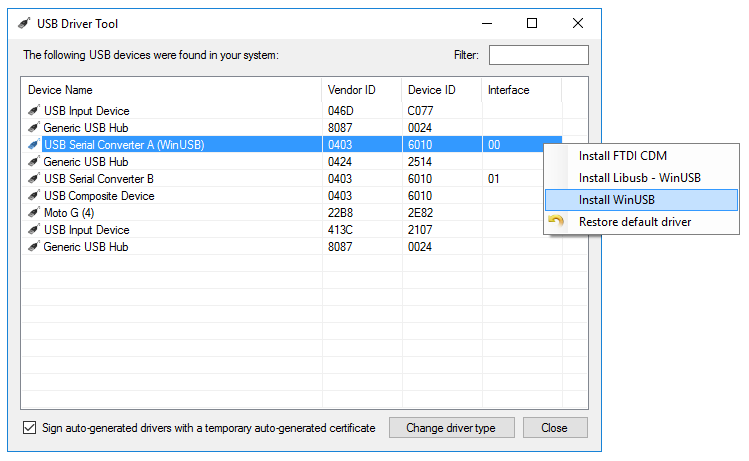Image resolution: width=749 pixels, height=461 pixels.
Task: Toggle the sign auto-generated drivers checkbox
Action: coord(29,428)
